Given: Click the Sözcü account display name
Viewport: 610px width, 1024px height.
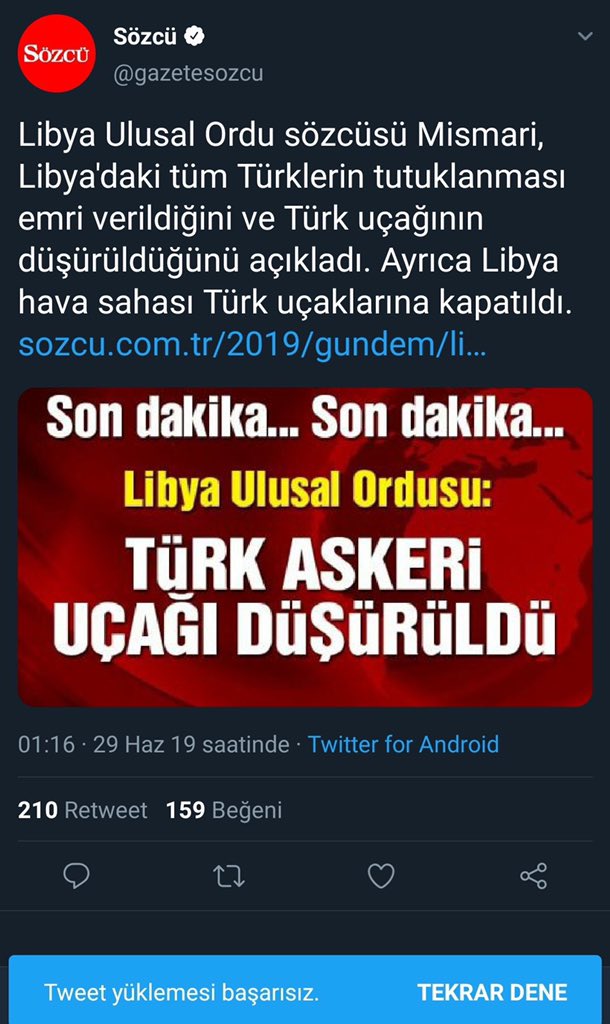Looking at the screenshot, I should click(145, 36).
